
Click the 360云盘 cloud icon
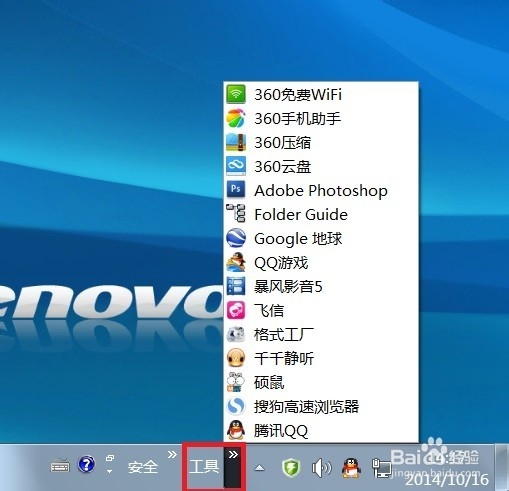(x=236, y=166)
